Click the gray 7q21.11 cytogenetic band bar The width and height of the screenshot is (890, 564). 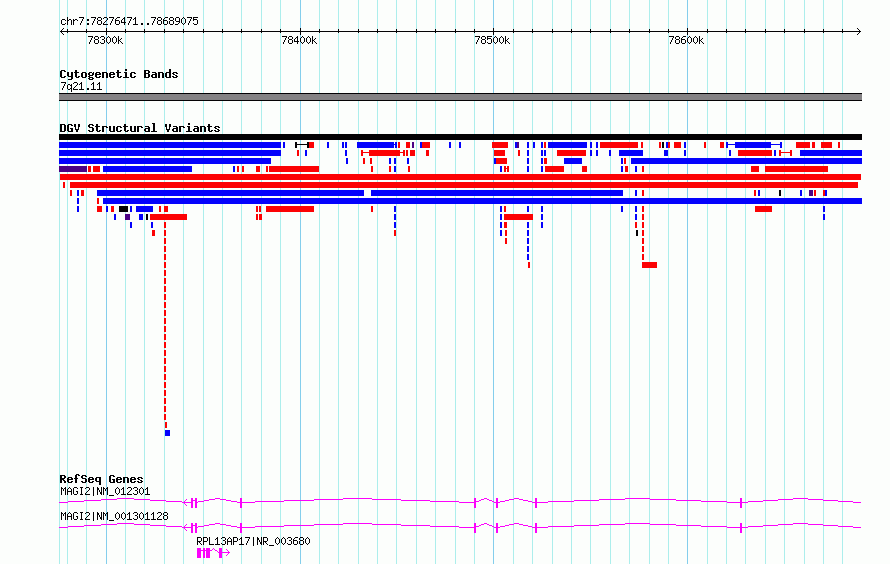460,97
